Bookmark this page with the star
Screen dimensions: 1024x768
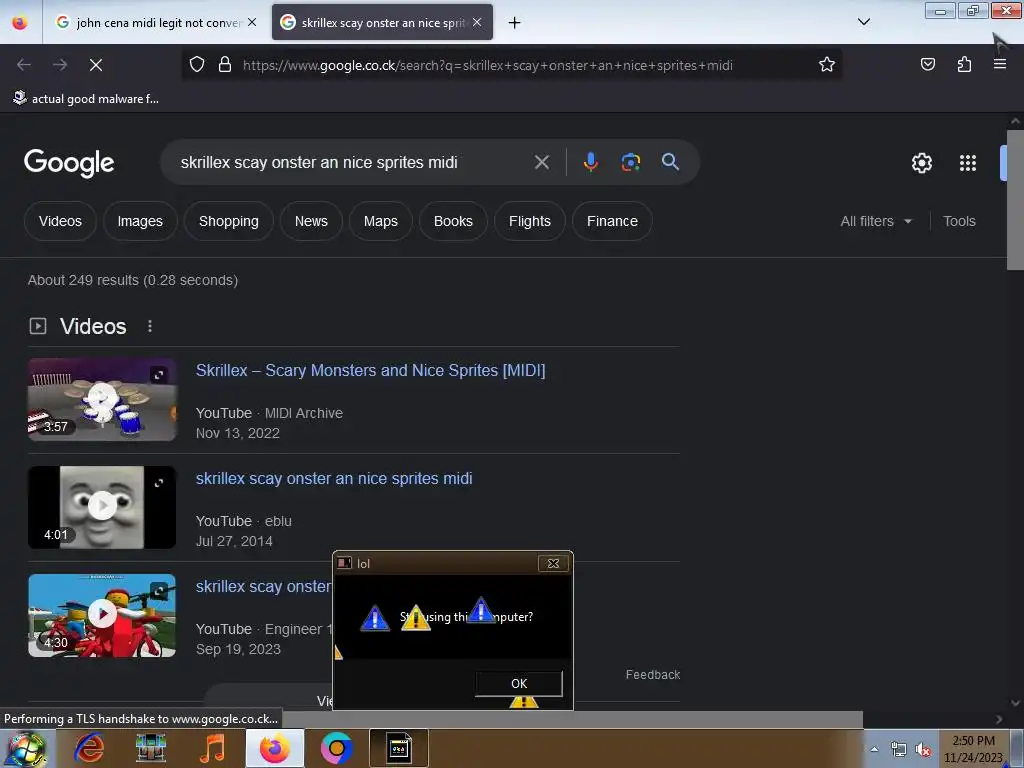pyautogui.click(x=827, y=64)
